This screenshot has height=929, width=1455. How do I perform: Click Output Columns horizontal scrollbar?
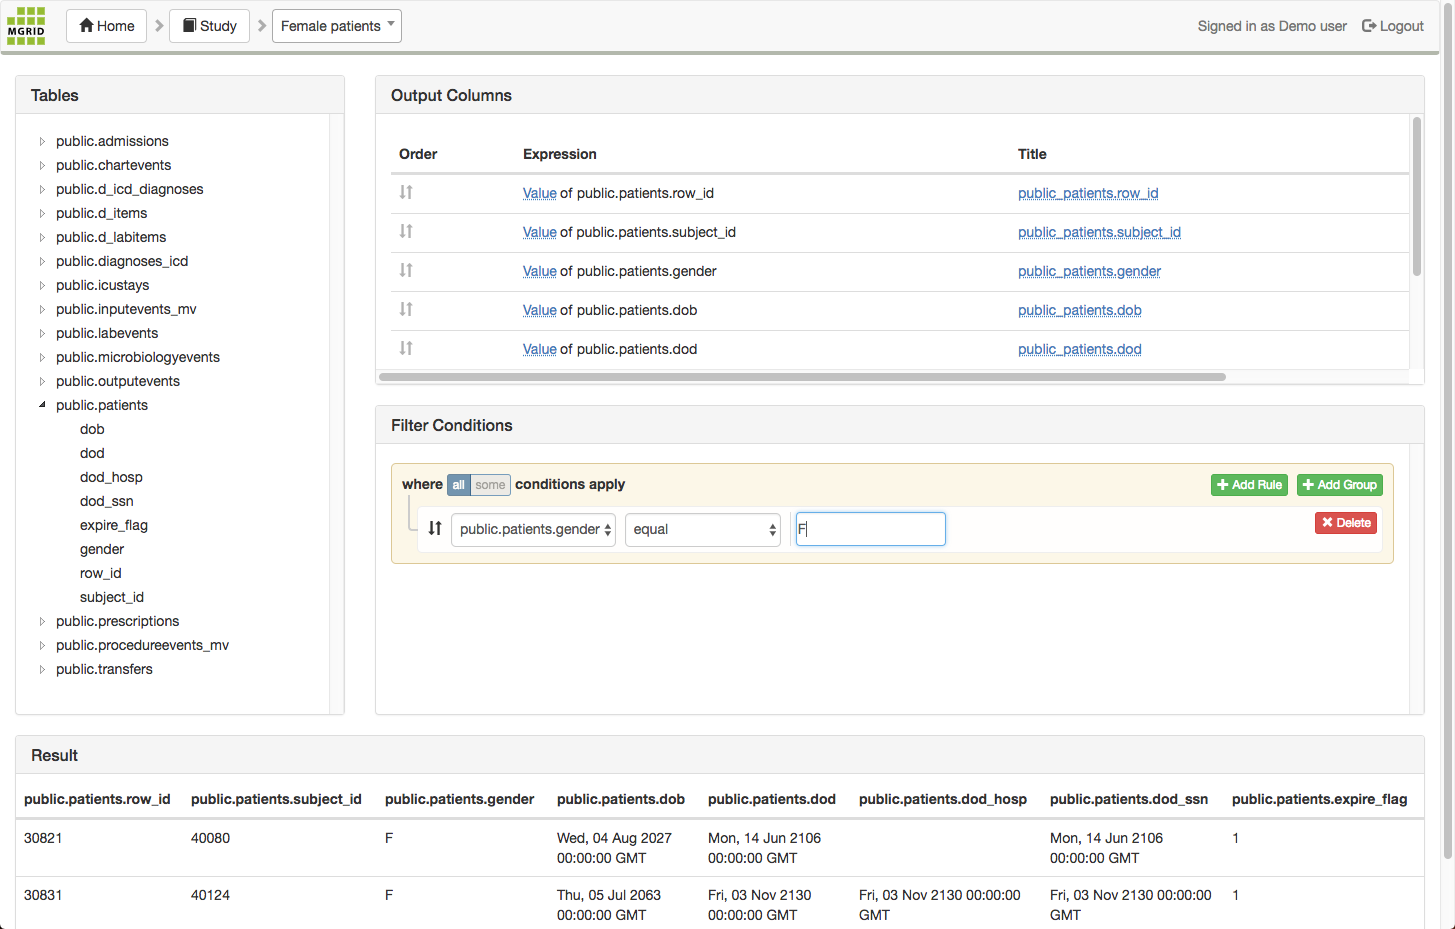click(x=802, y=377)
